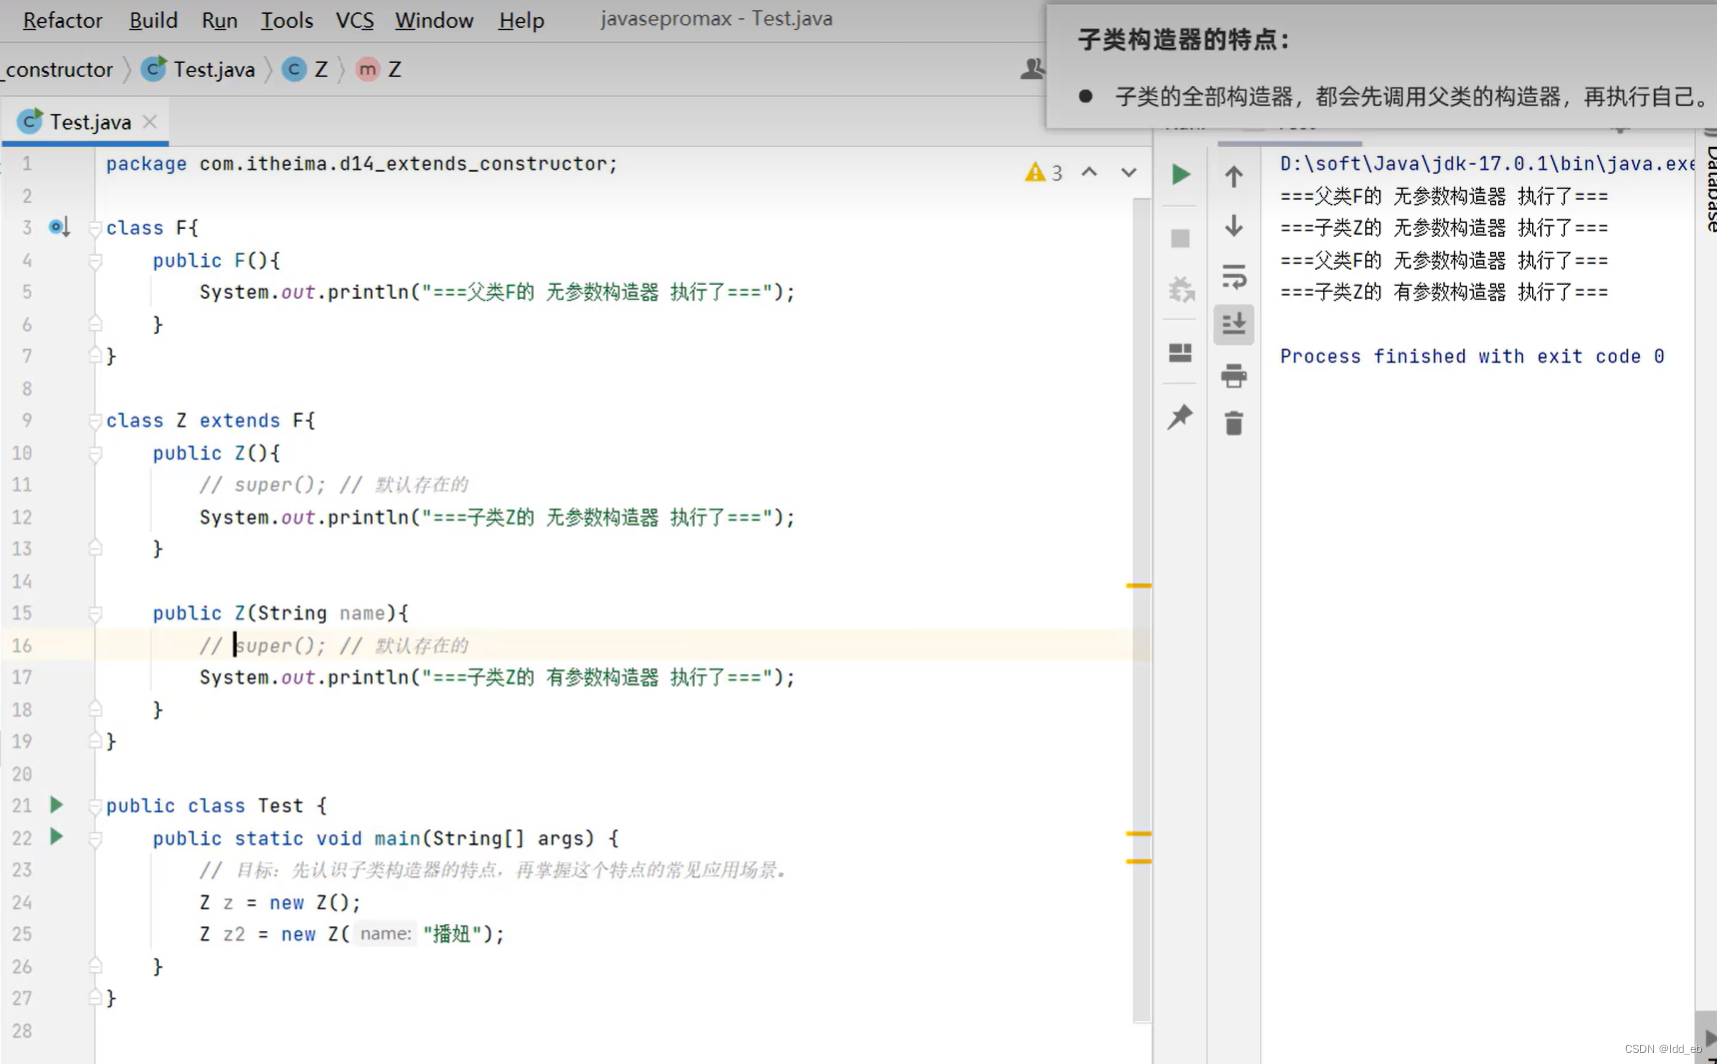Go to next highlighted error arrow
This screenshot has width=1717, height=1064.
[x=1129, y=172]
